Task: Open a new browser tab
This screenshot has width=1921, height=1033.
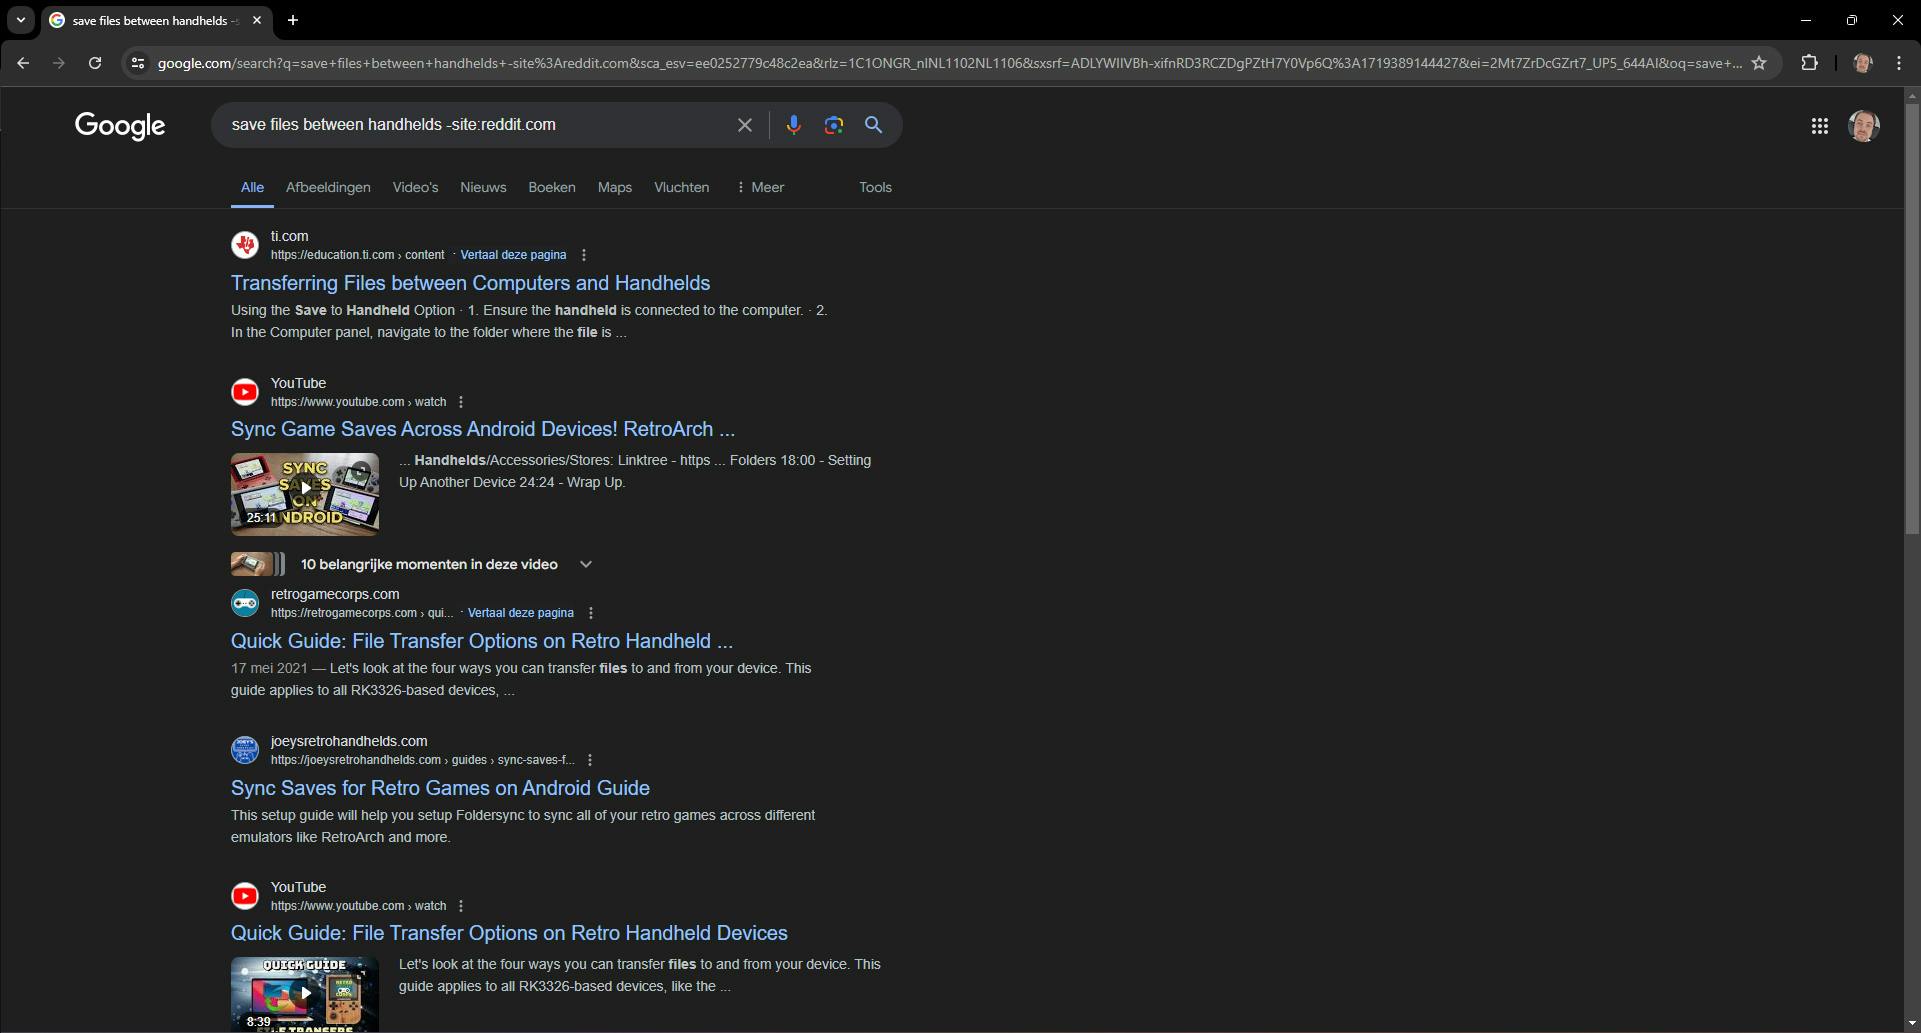Action: 293,20
